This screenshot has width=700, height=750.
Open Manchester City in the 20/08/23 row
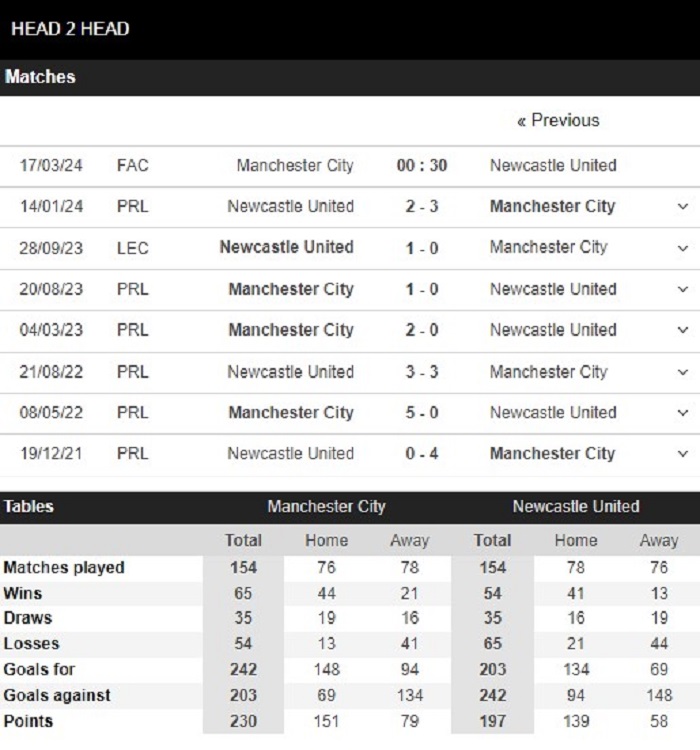291,289
